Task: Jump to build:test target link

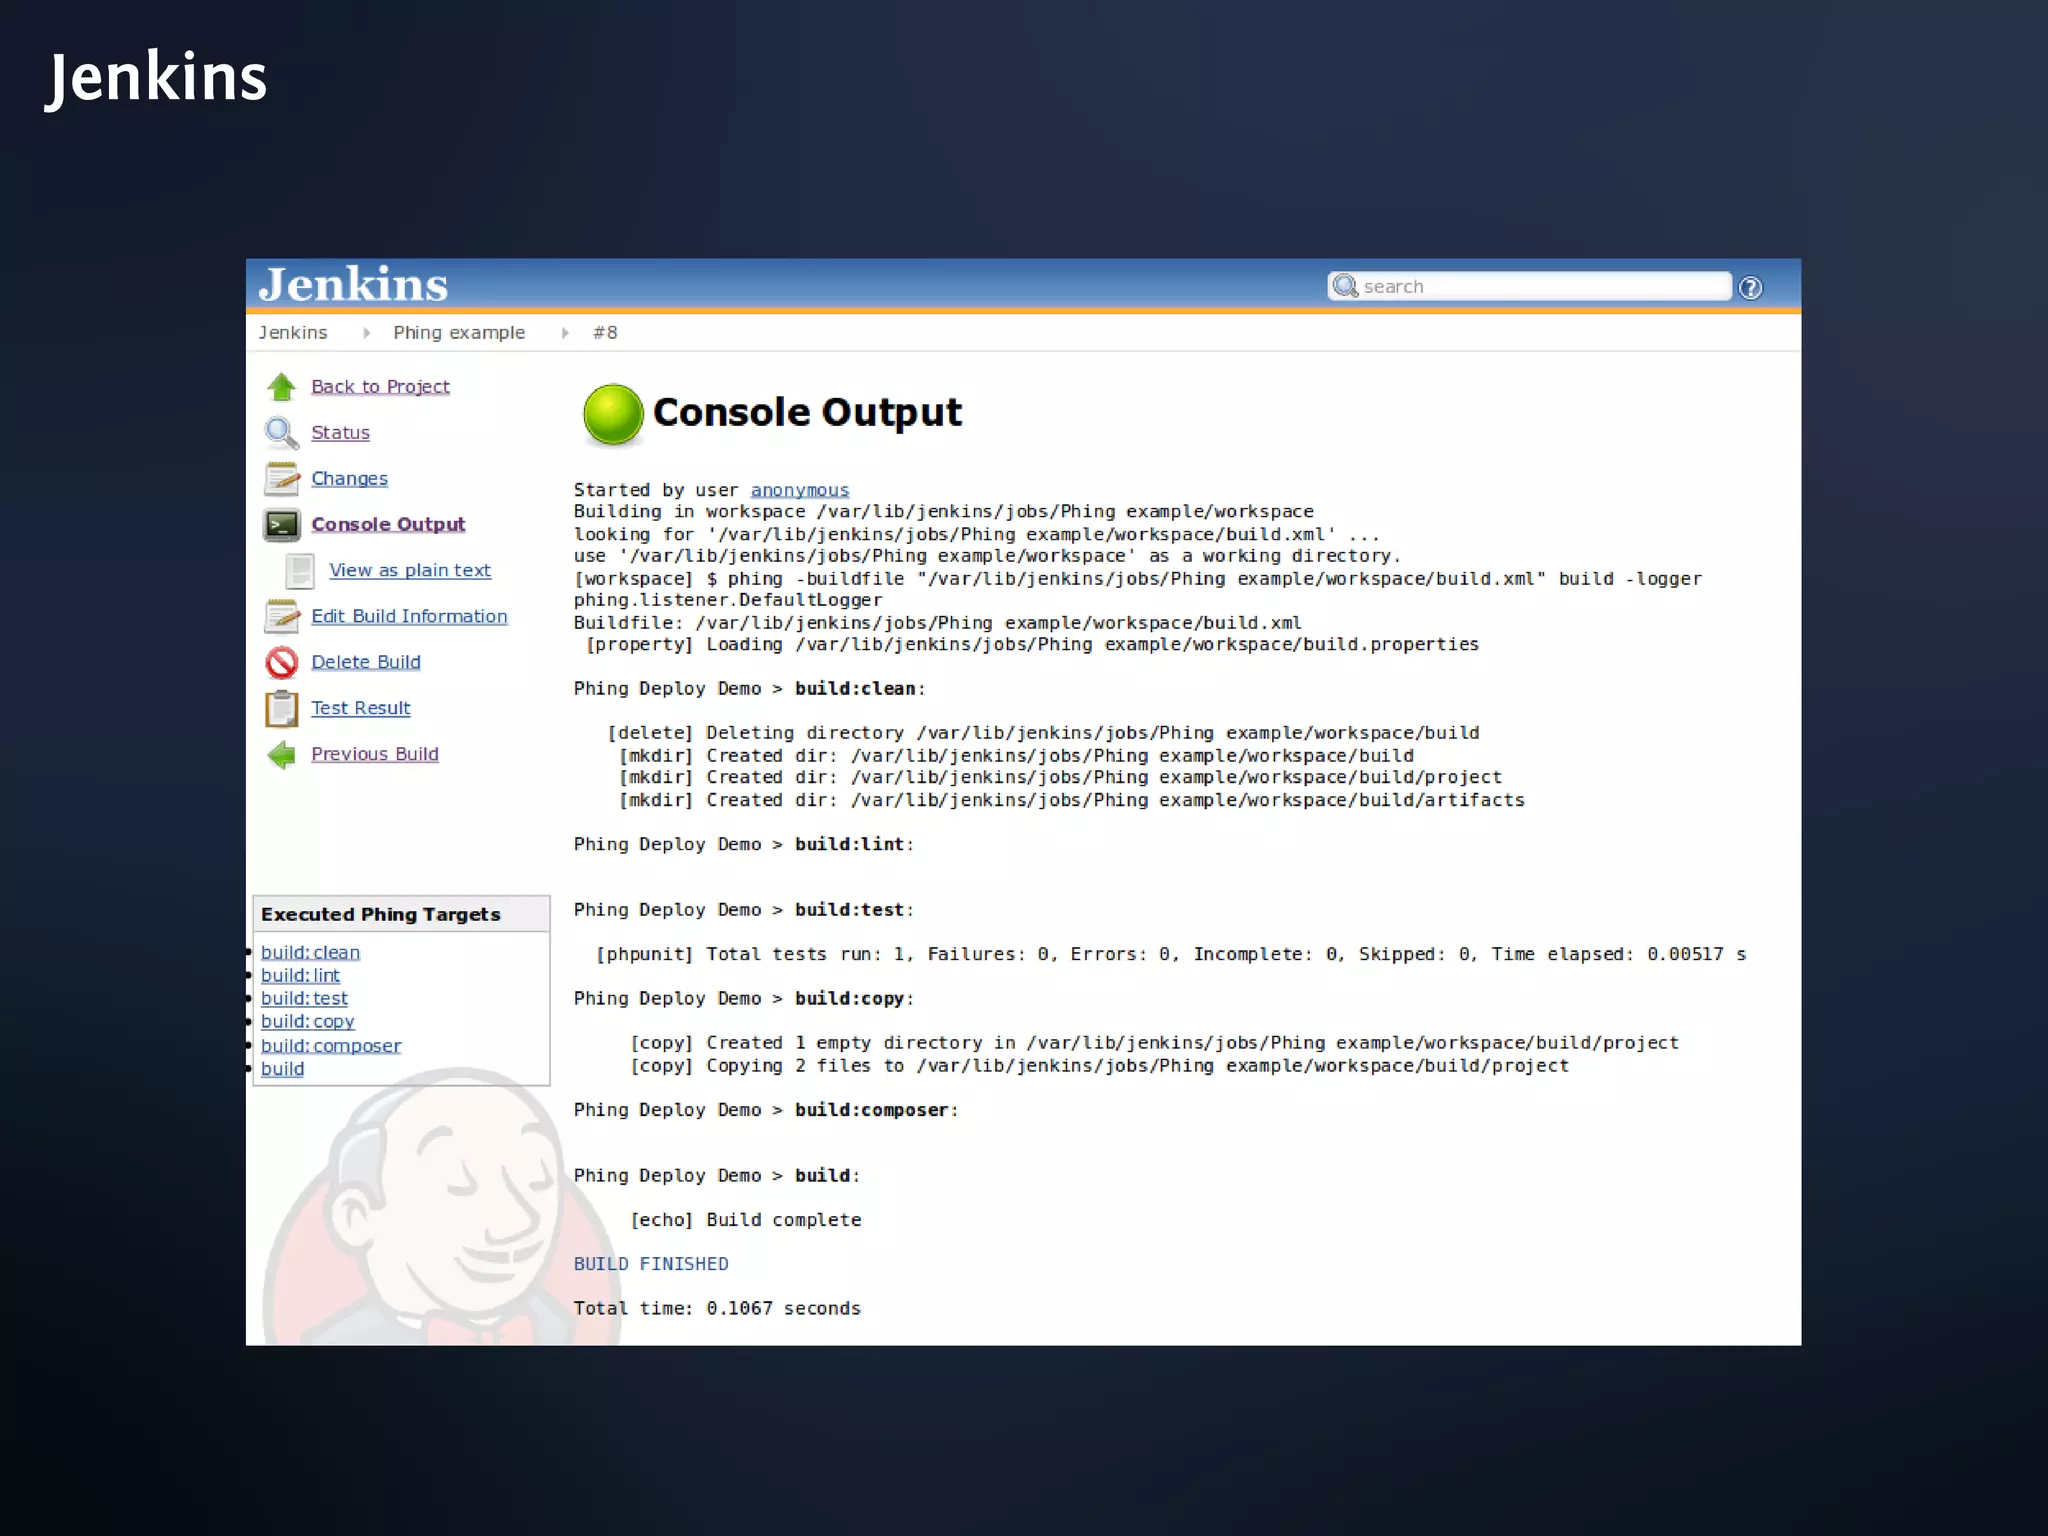Action: click(304, 999)
